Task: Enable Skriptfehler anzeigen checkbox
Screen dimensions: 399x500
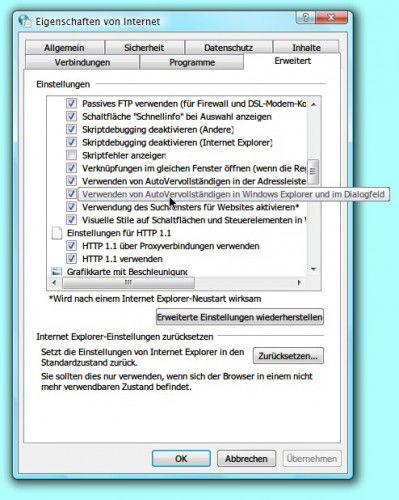Action: 71,155
